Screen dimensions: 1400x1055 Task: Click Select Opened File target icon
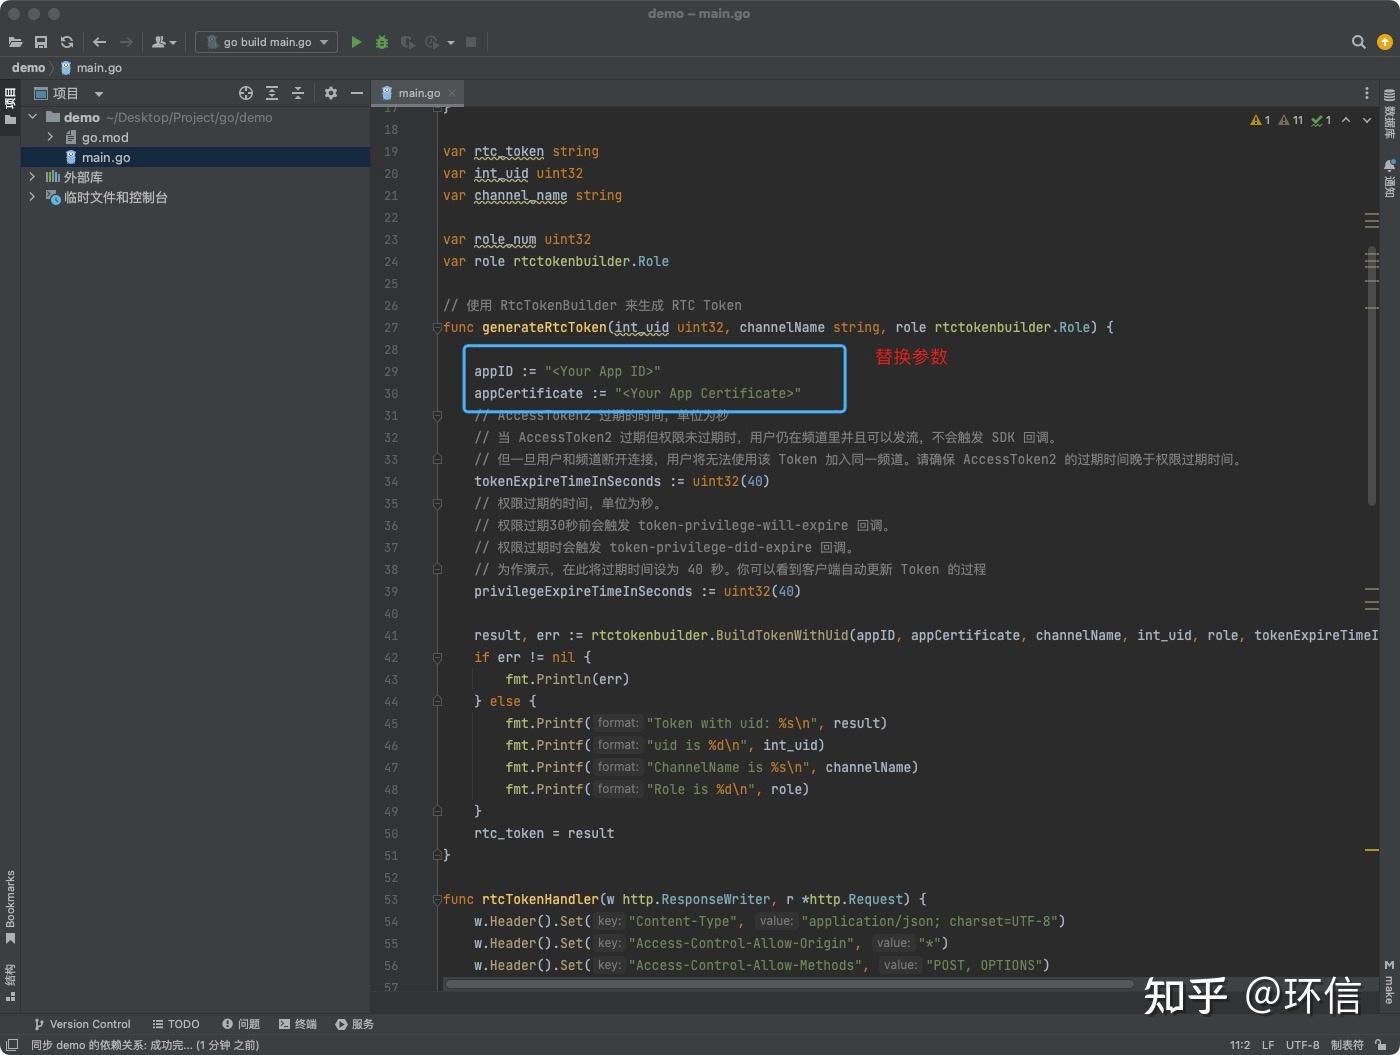[x=246, y=93]
